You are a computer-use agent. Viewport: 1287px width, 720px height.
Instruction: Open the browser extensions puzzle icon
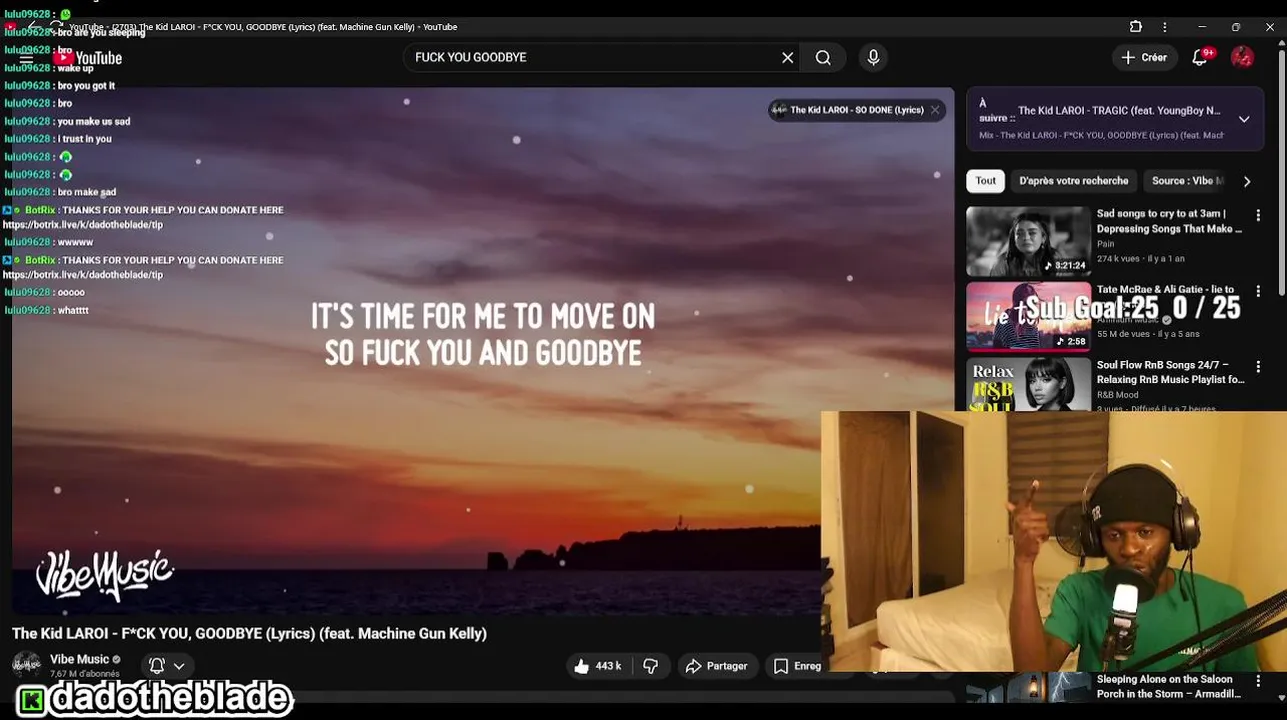coord(1136,27)
